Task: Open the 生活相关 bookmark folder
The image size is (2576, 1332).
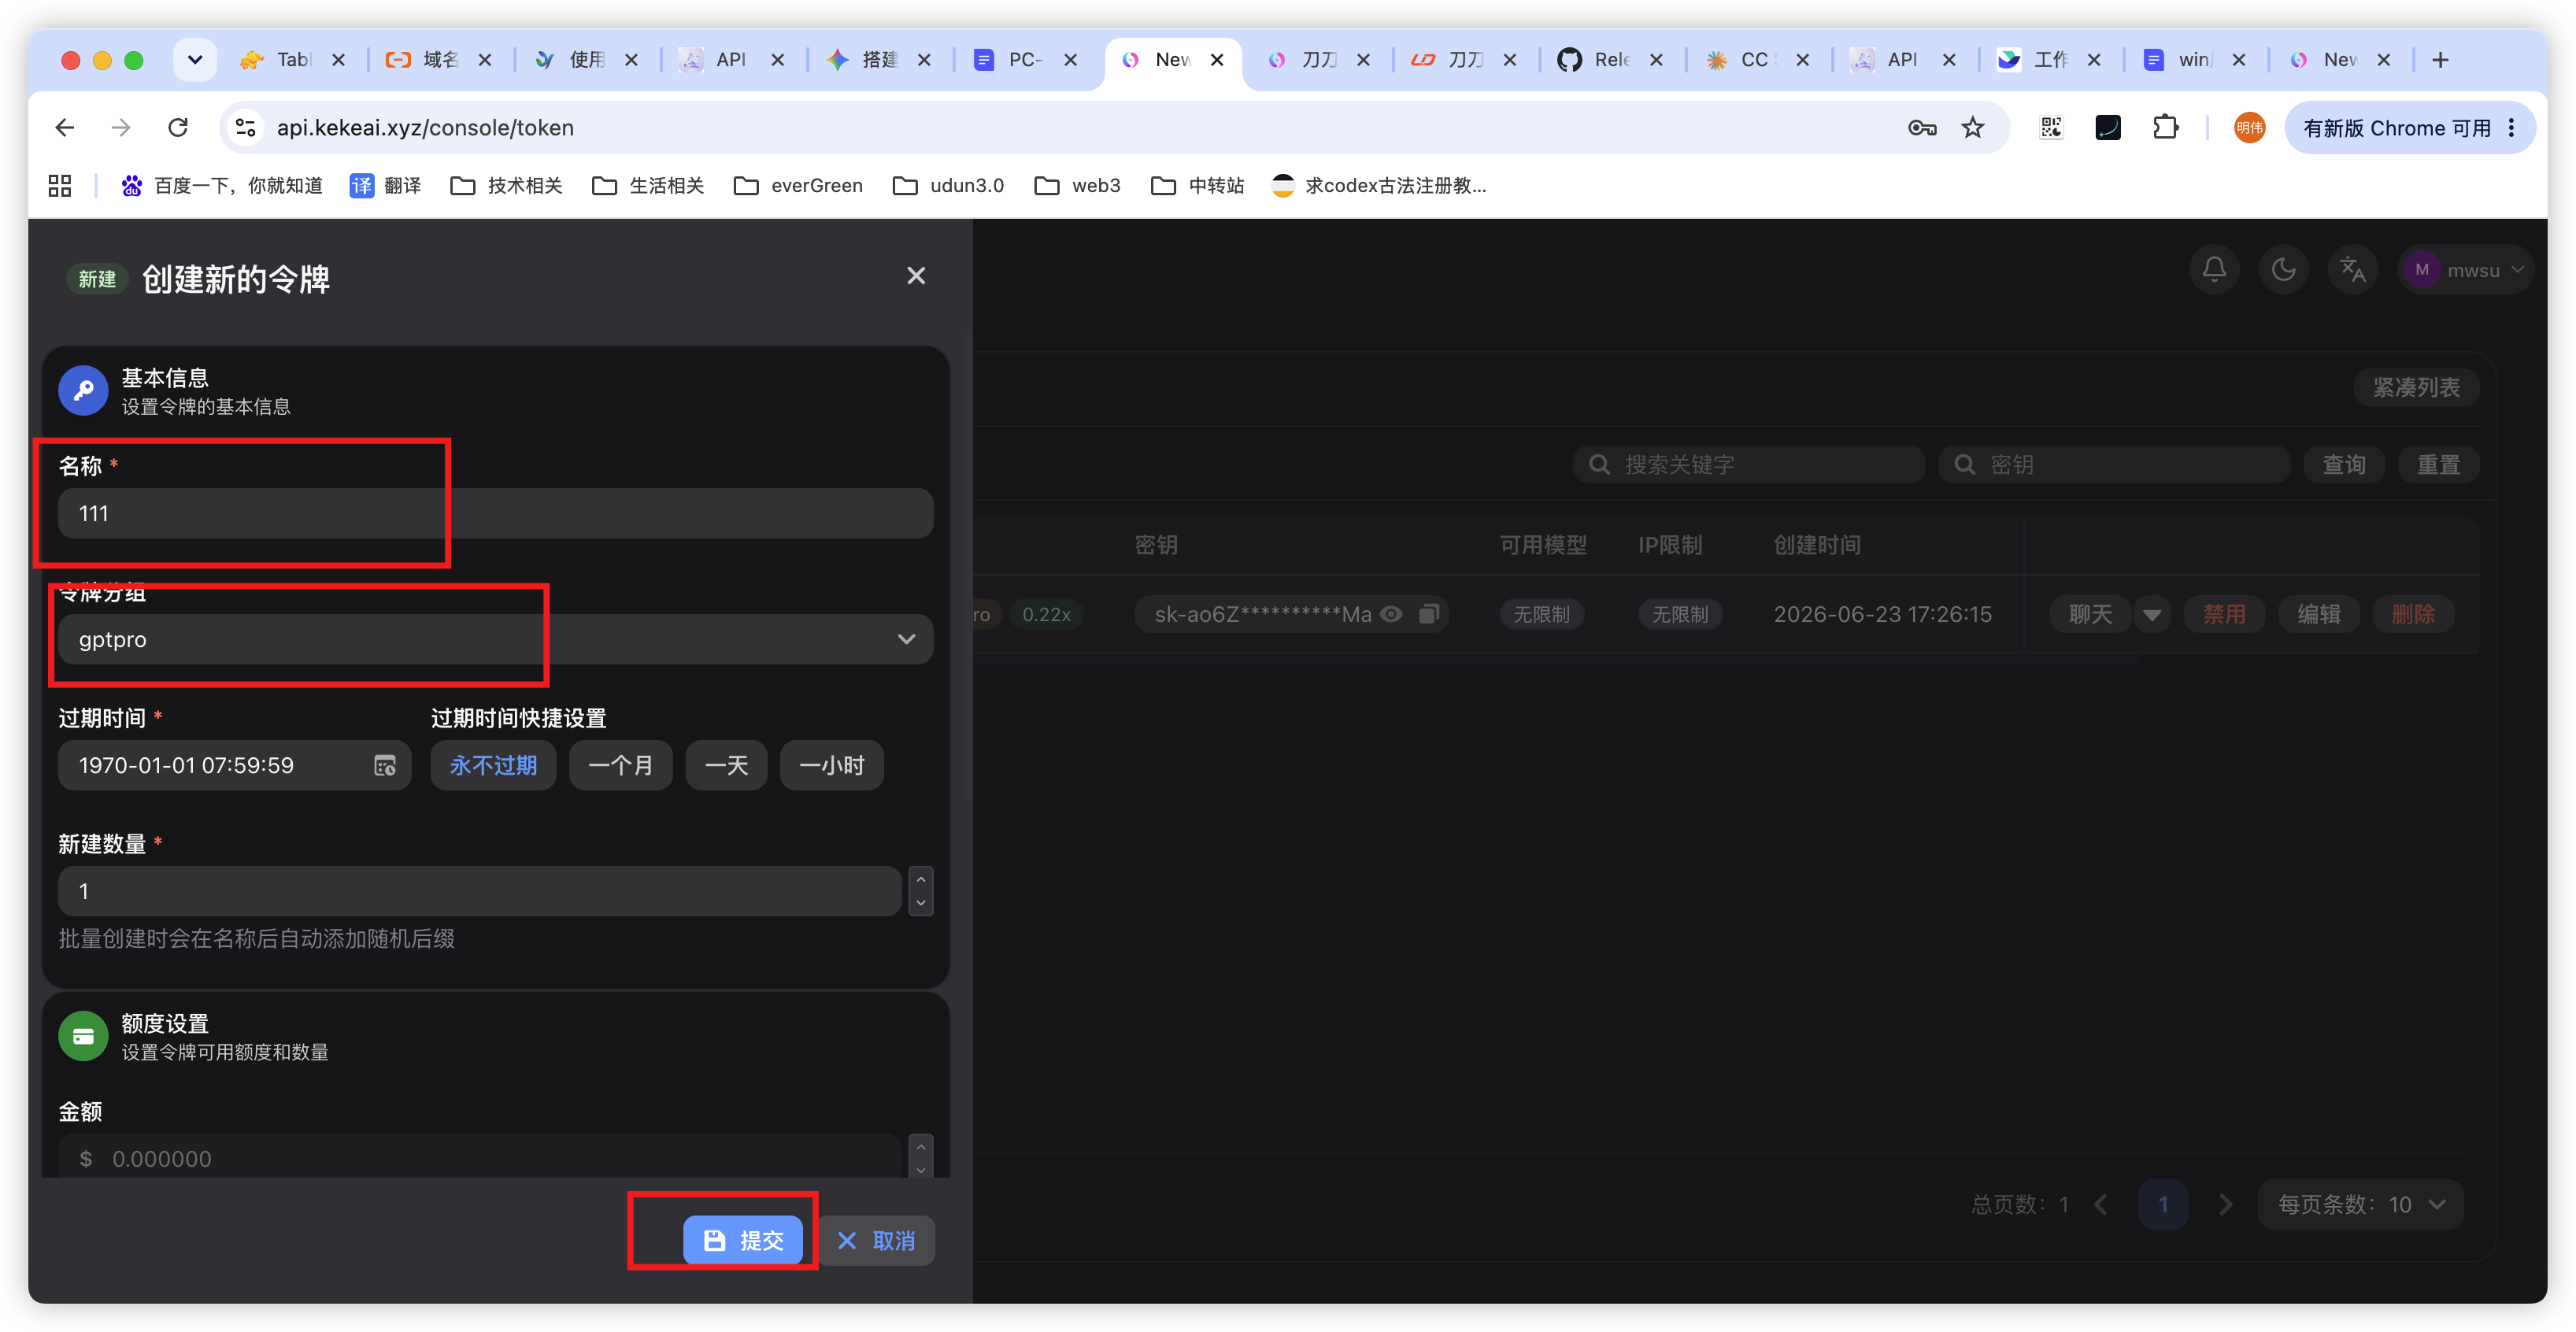Action: coord(648,186)
